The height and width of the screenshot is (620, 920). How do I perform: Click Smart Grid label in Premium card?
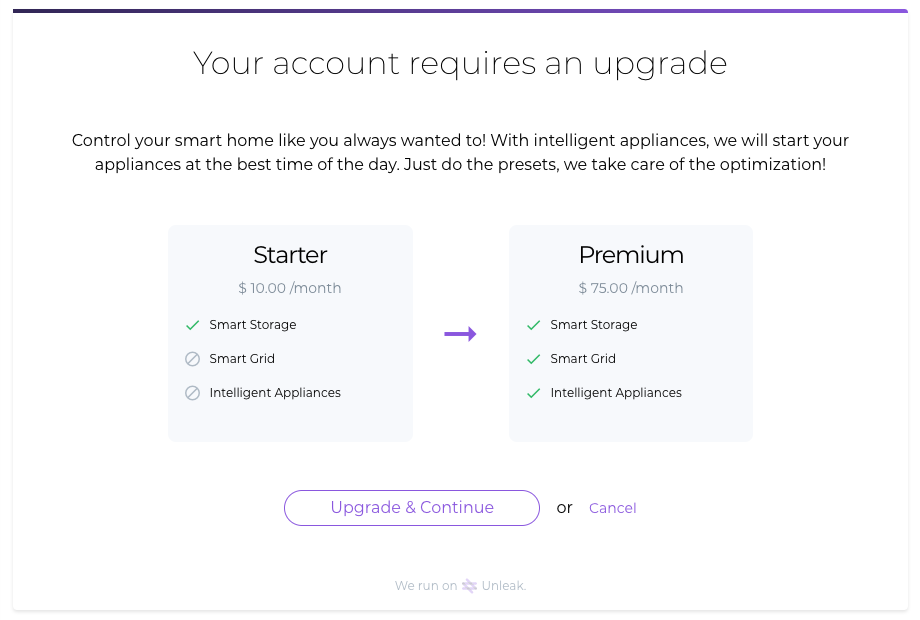pos(583,359)
